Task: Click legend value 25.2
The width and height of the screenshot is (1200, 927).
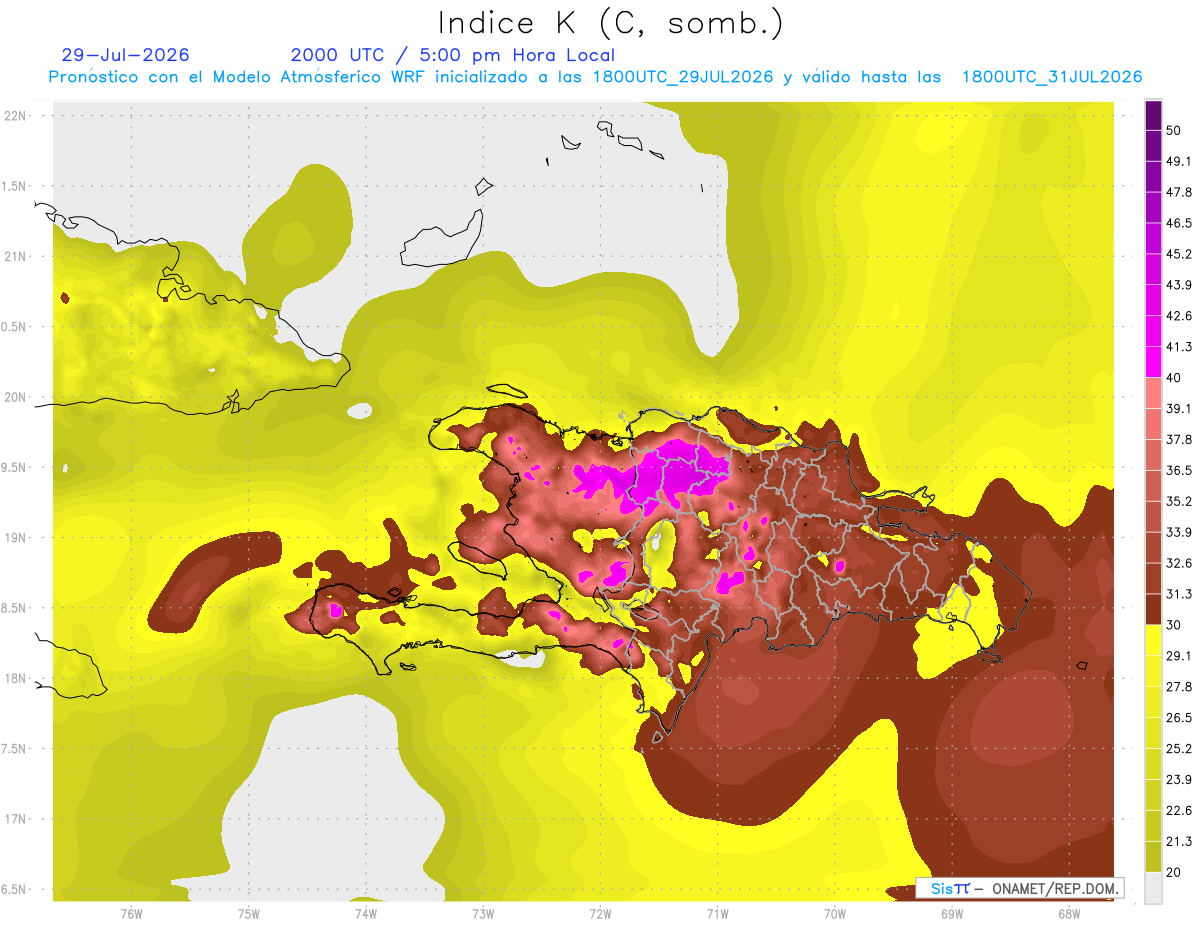Action: [1179, 748]
